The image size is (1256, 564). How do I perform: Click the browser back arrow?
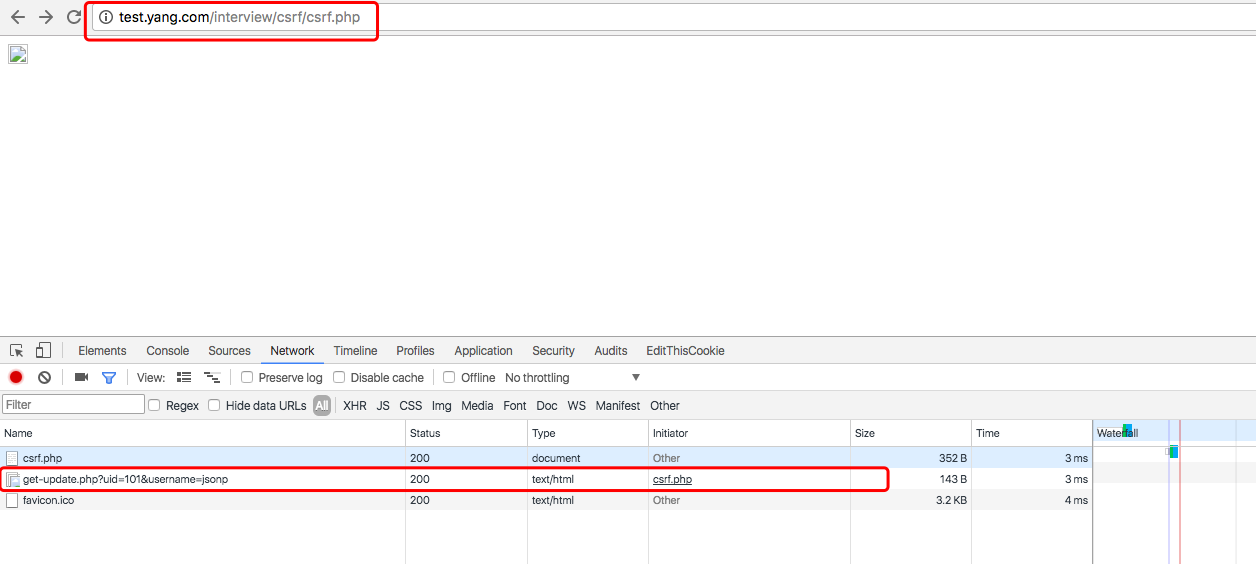click(18, 17)
